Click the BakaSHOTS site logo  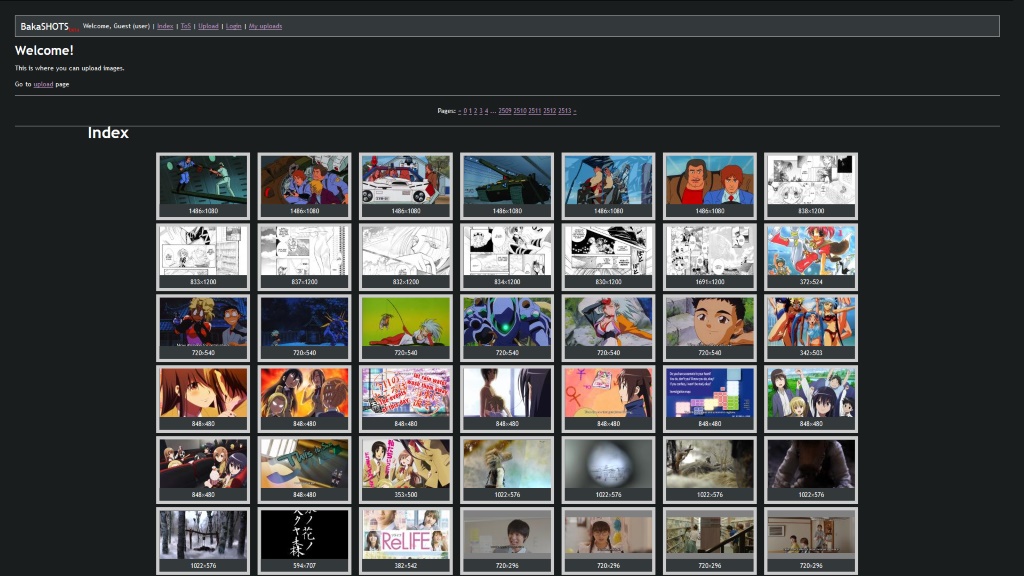(44, 26)
